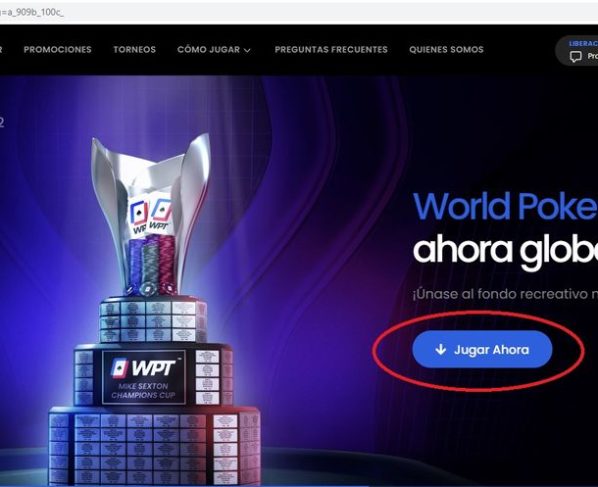Click the stacked poker chips inside the trophy
This screenshot has width=598, height=487.
[x=151, y=265]
